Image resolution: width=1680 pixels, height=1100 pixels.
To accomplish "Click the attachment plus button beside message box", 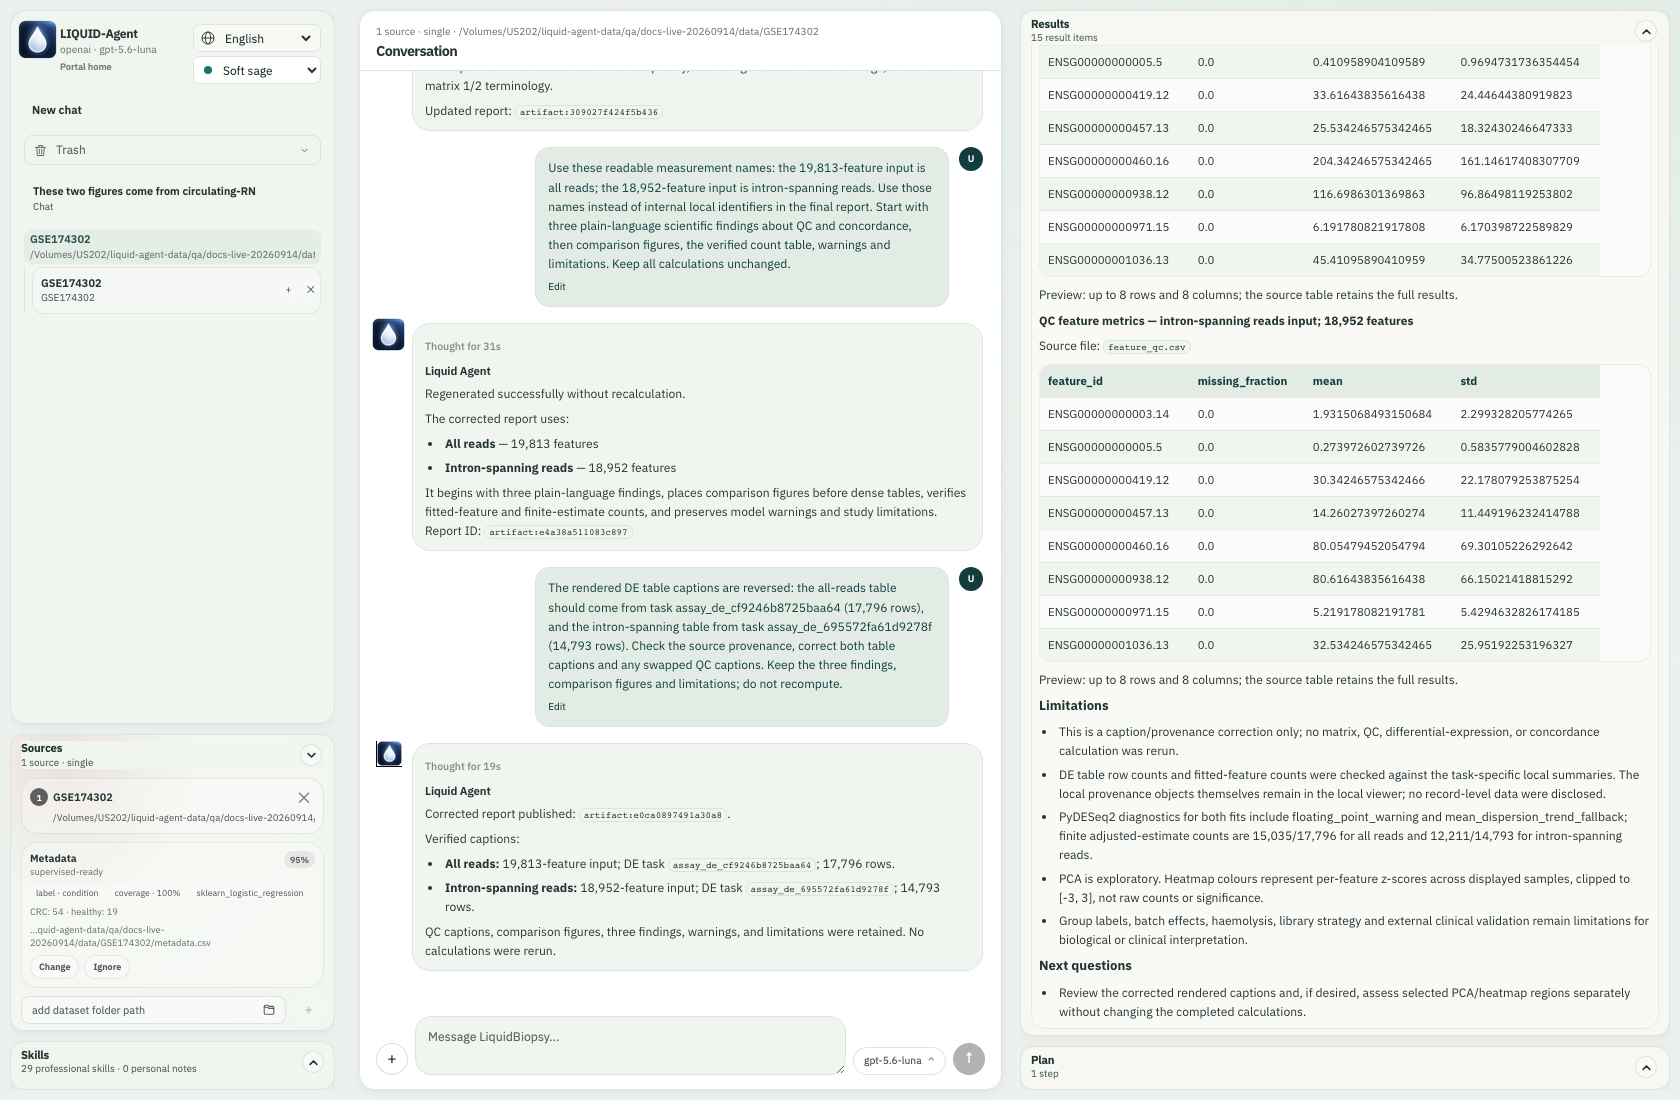I will point(392,1059).
